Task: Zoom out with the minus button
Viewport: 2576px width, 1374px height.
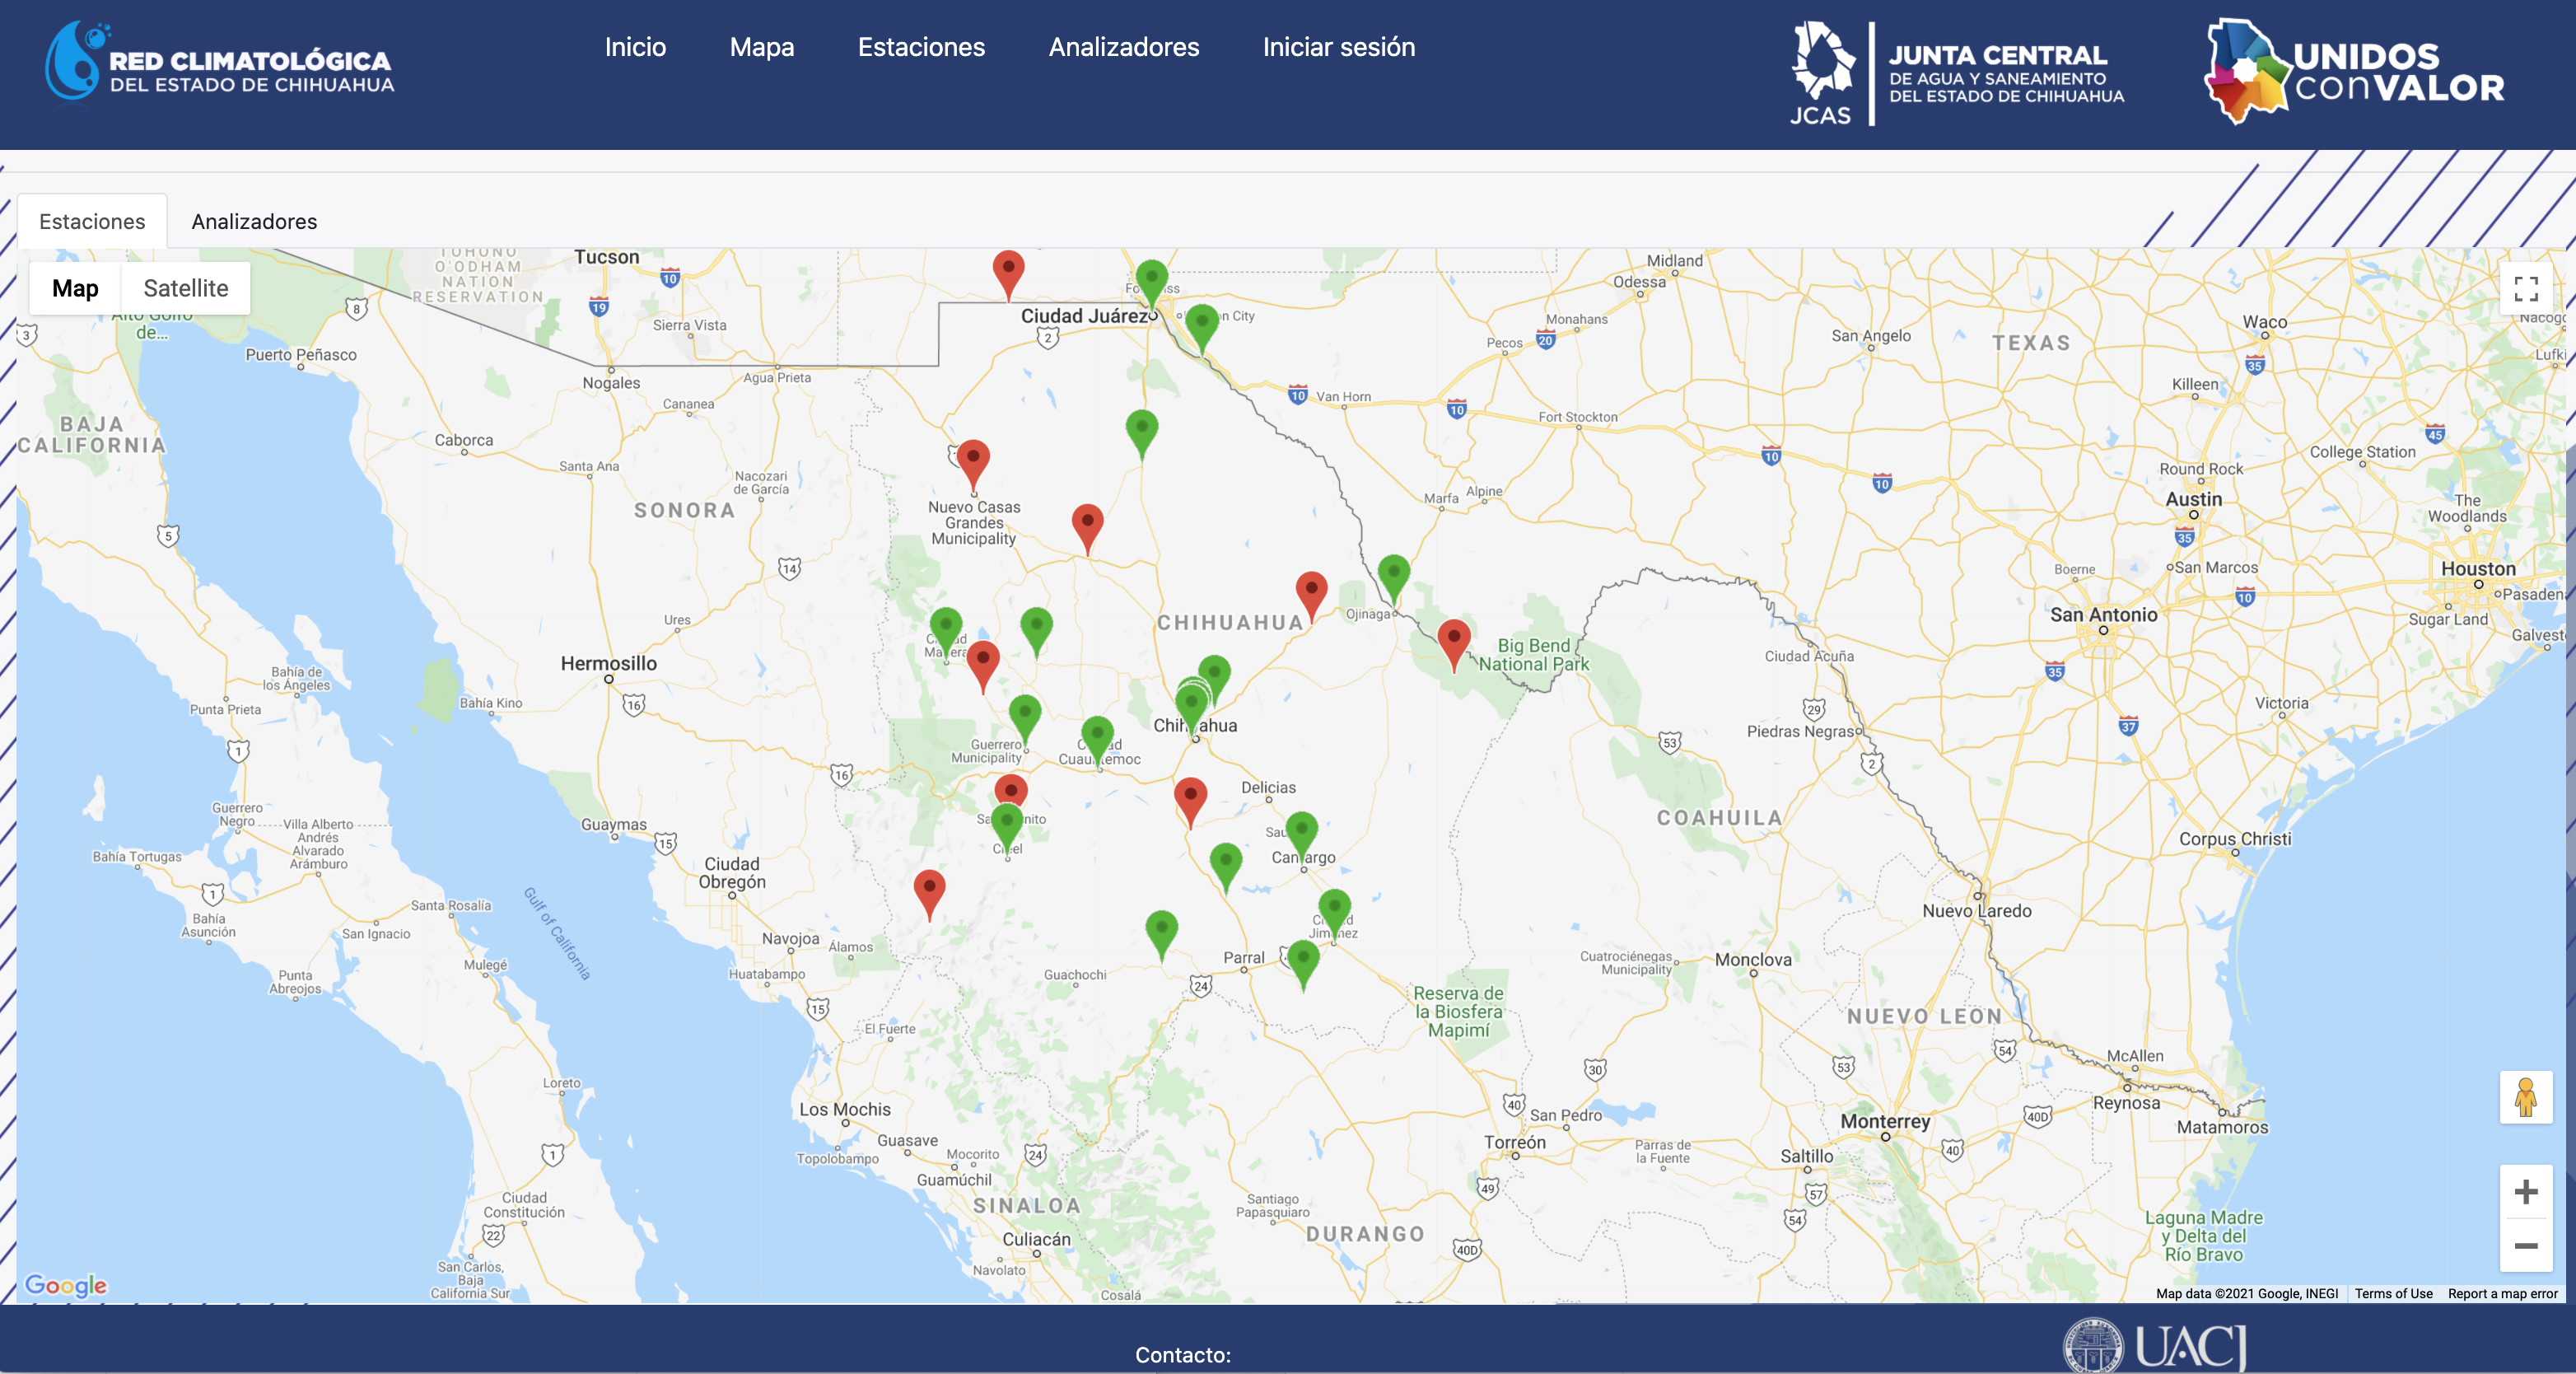Action: tap(2526, 1246)
